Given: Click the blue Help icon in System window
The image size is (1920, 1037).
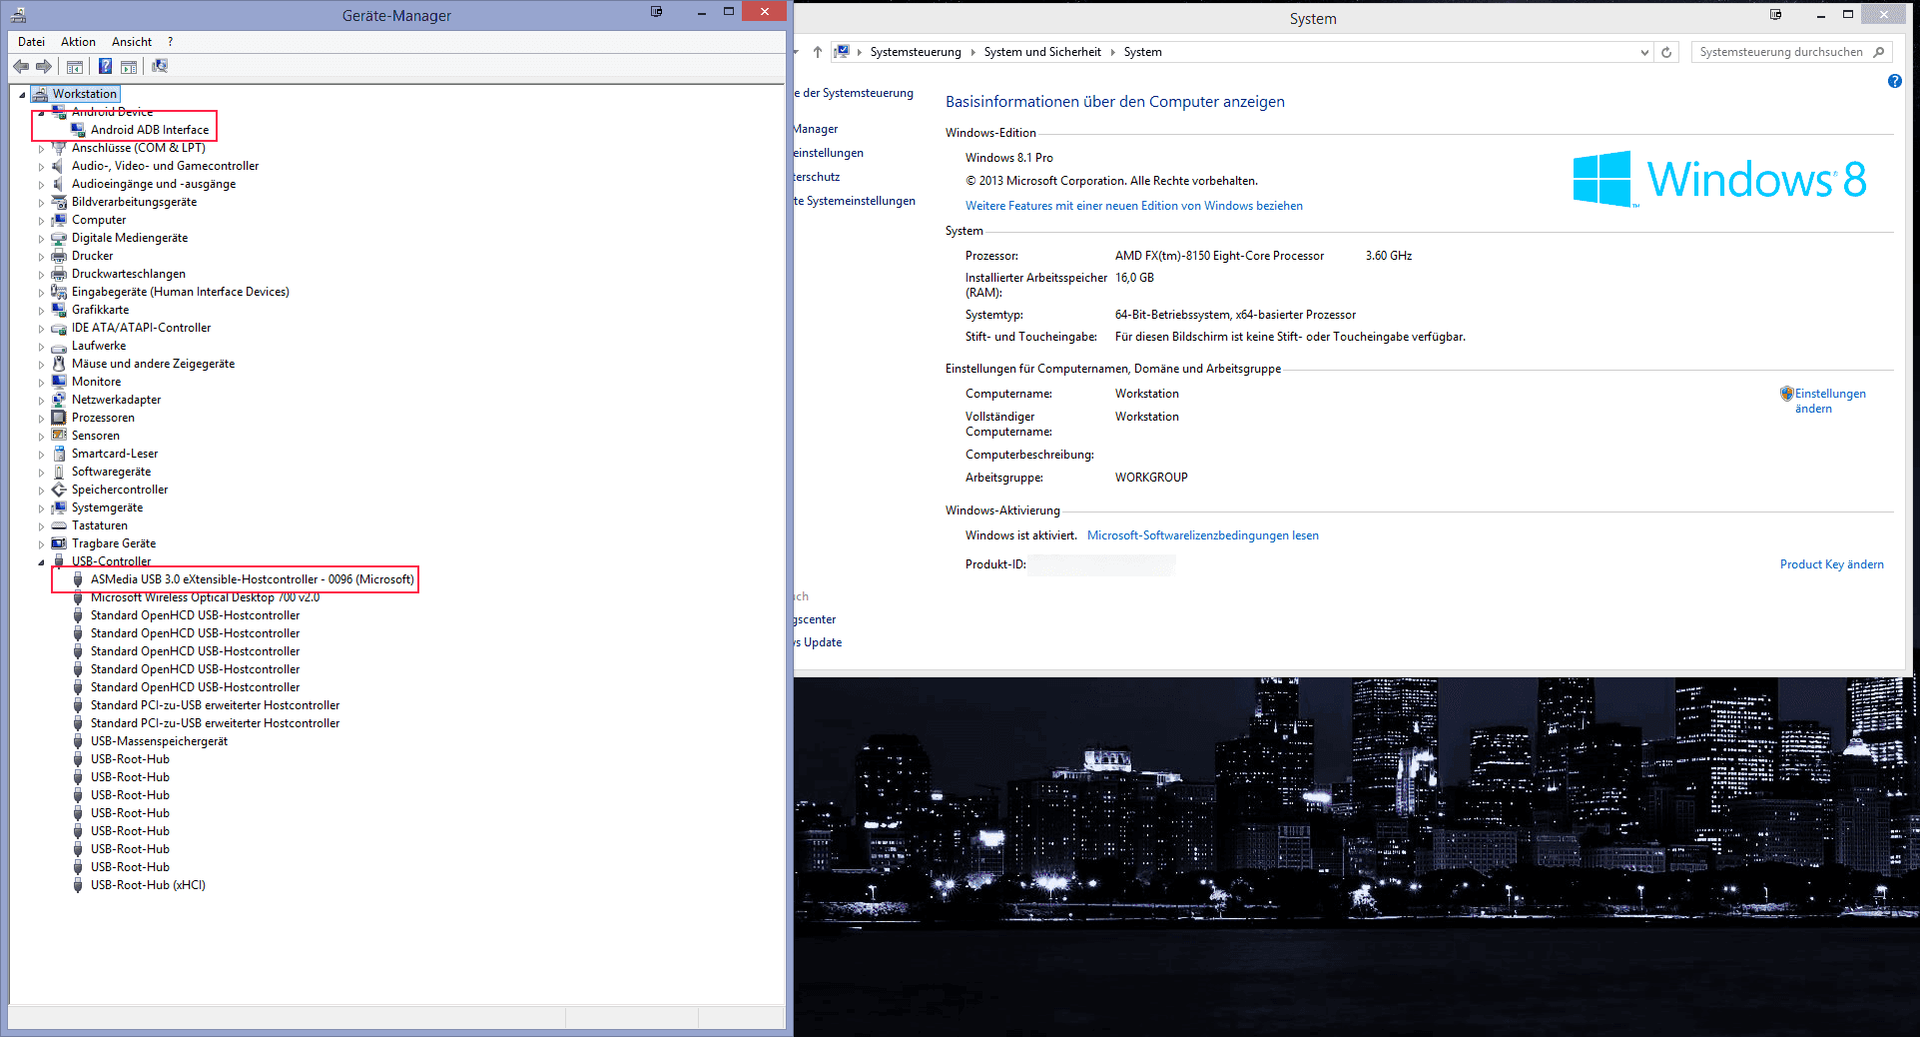Looking at the screenshot, I should click(x=1894, y=82).
